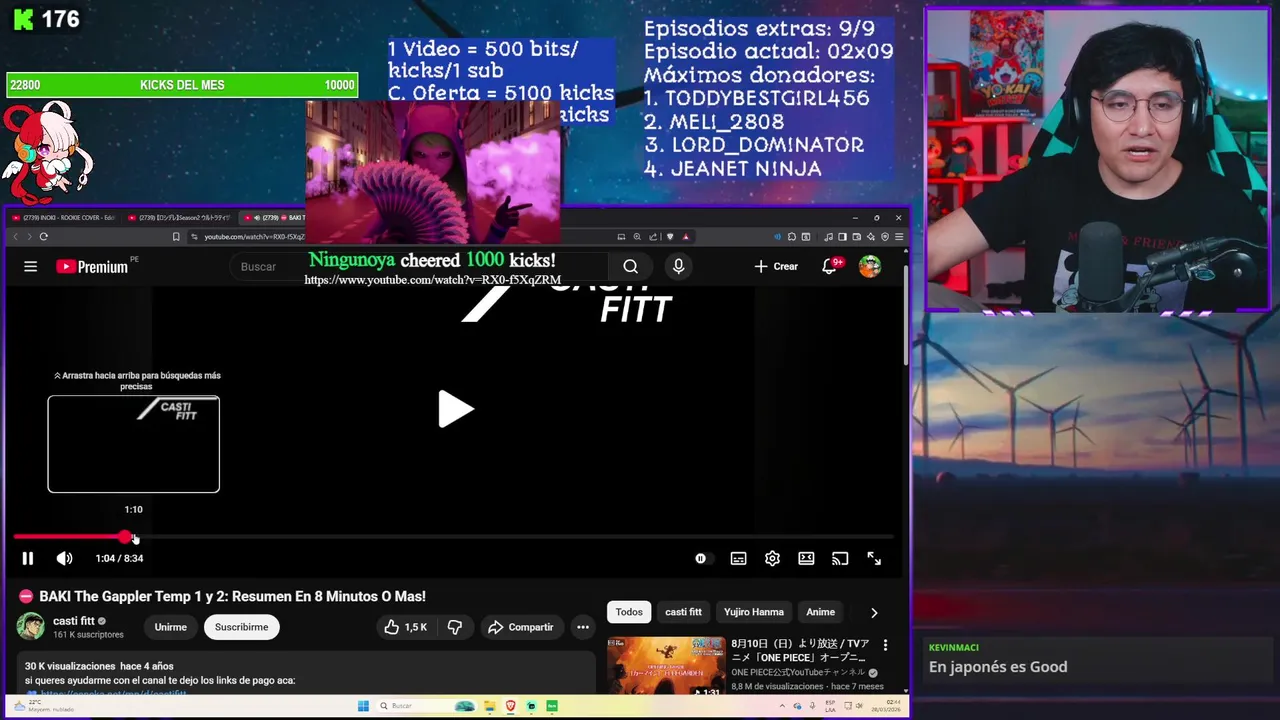Select the casti fitt filter chip
The width and height of the screenshot is (1280, 720).
click(x=683, y=612)
